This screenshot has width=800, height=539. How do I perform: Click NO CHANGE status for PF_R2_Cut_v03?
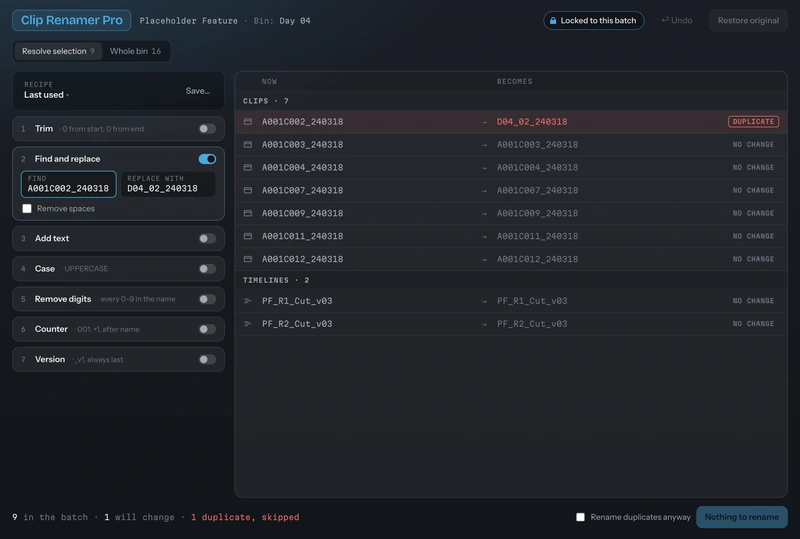[x=753, y=324]
